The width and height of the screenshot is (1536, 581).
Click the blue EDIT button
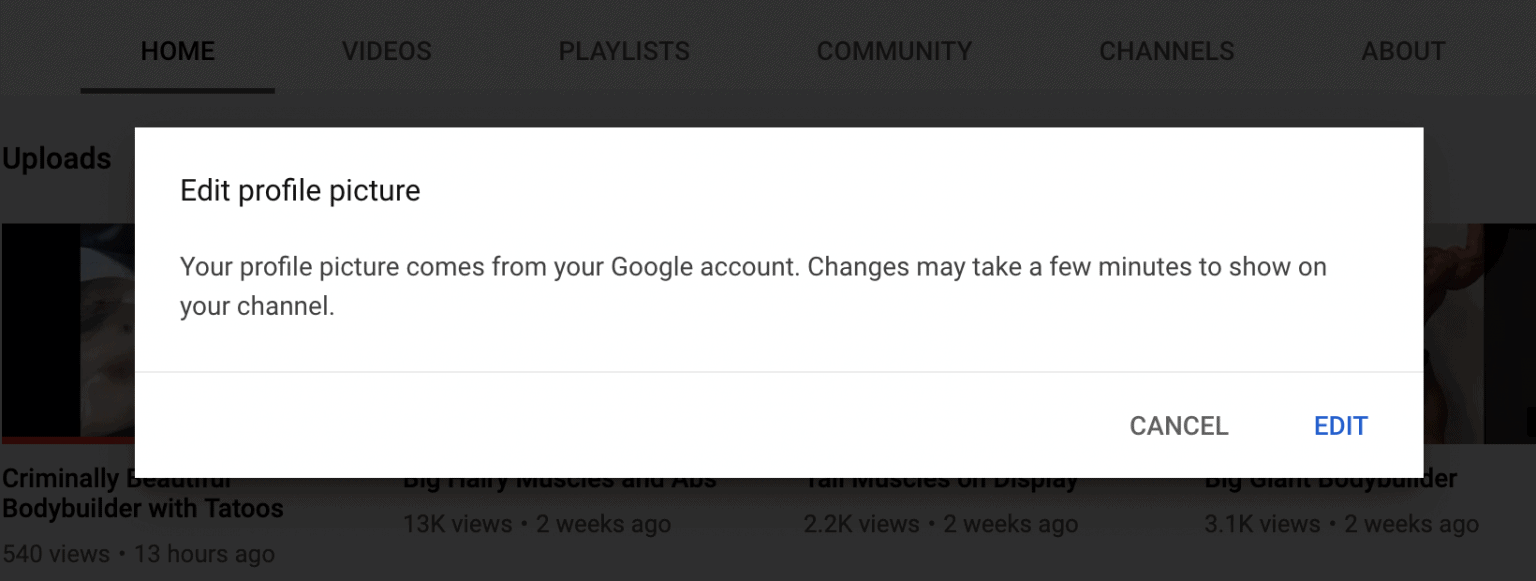tap(1340, 426)
